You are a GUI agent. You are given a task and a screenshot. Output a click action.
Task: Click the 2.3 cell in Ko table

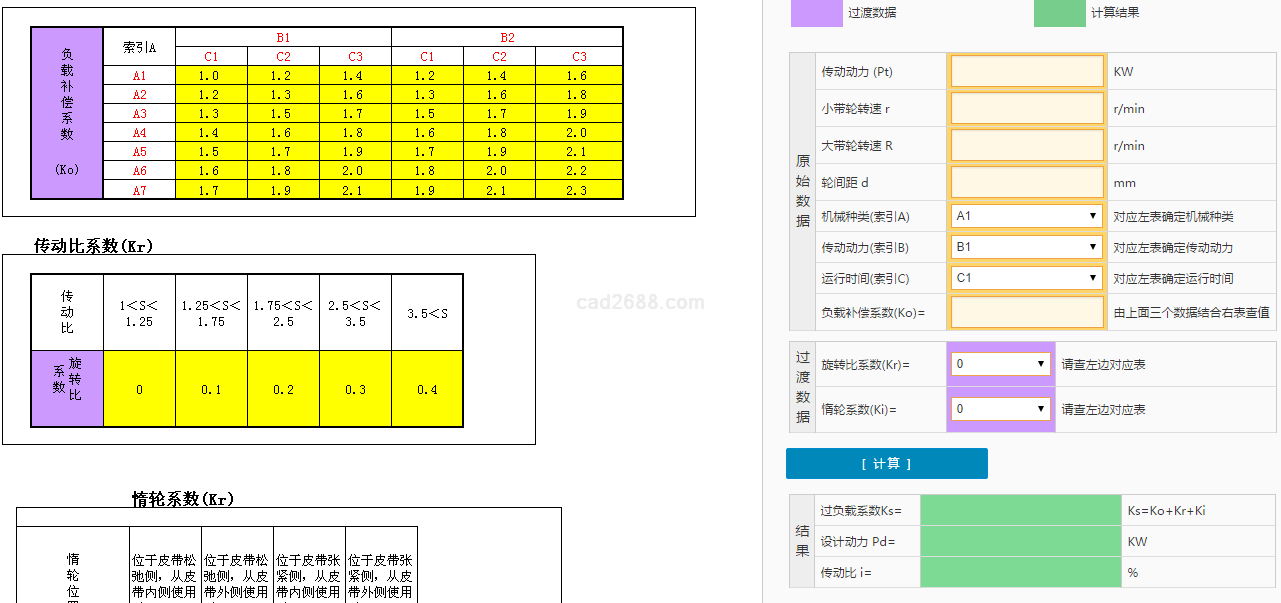[x=579, y=190]
